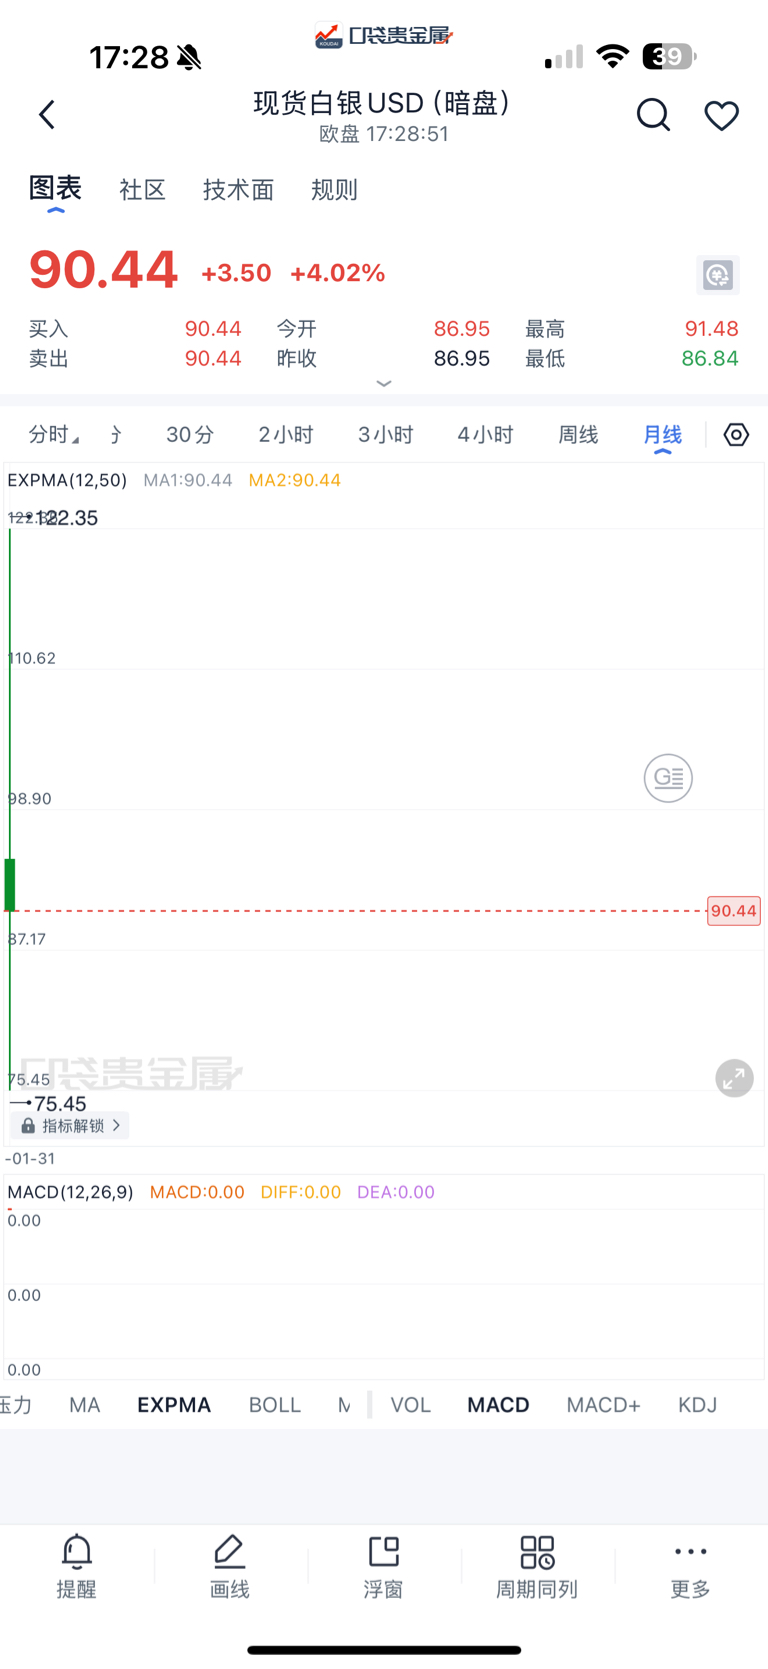This screenshot has width=768, height=1669.
Task: Enable the KDJ sub-indicator
Action: tap(698, 1405)
